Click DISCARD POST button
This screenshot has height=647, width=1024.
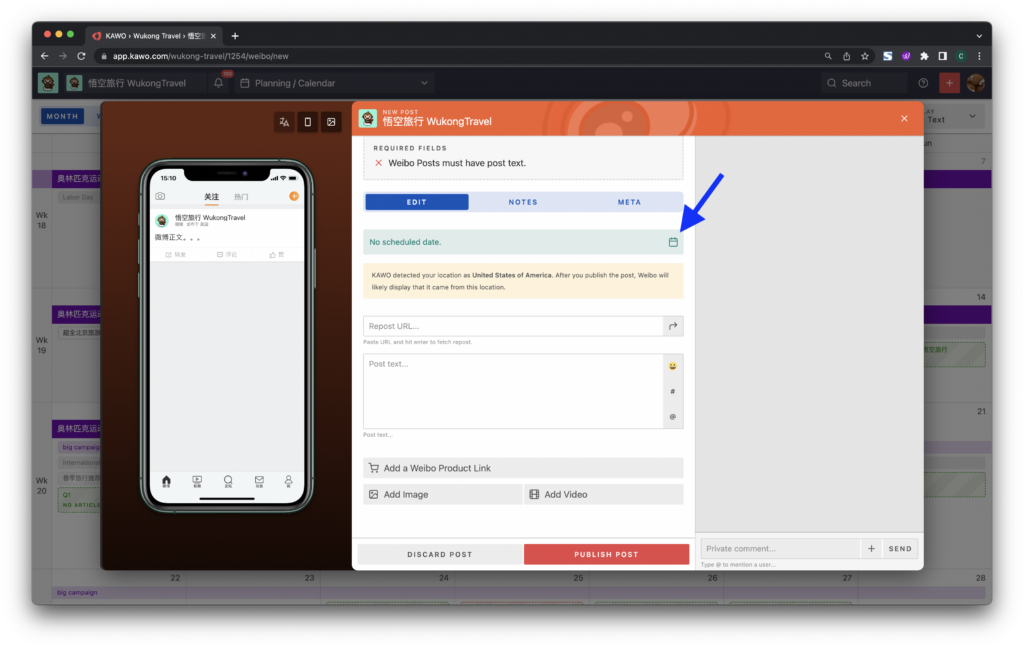click(440, 554)
